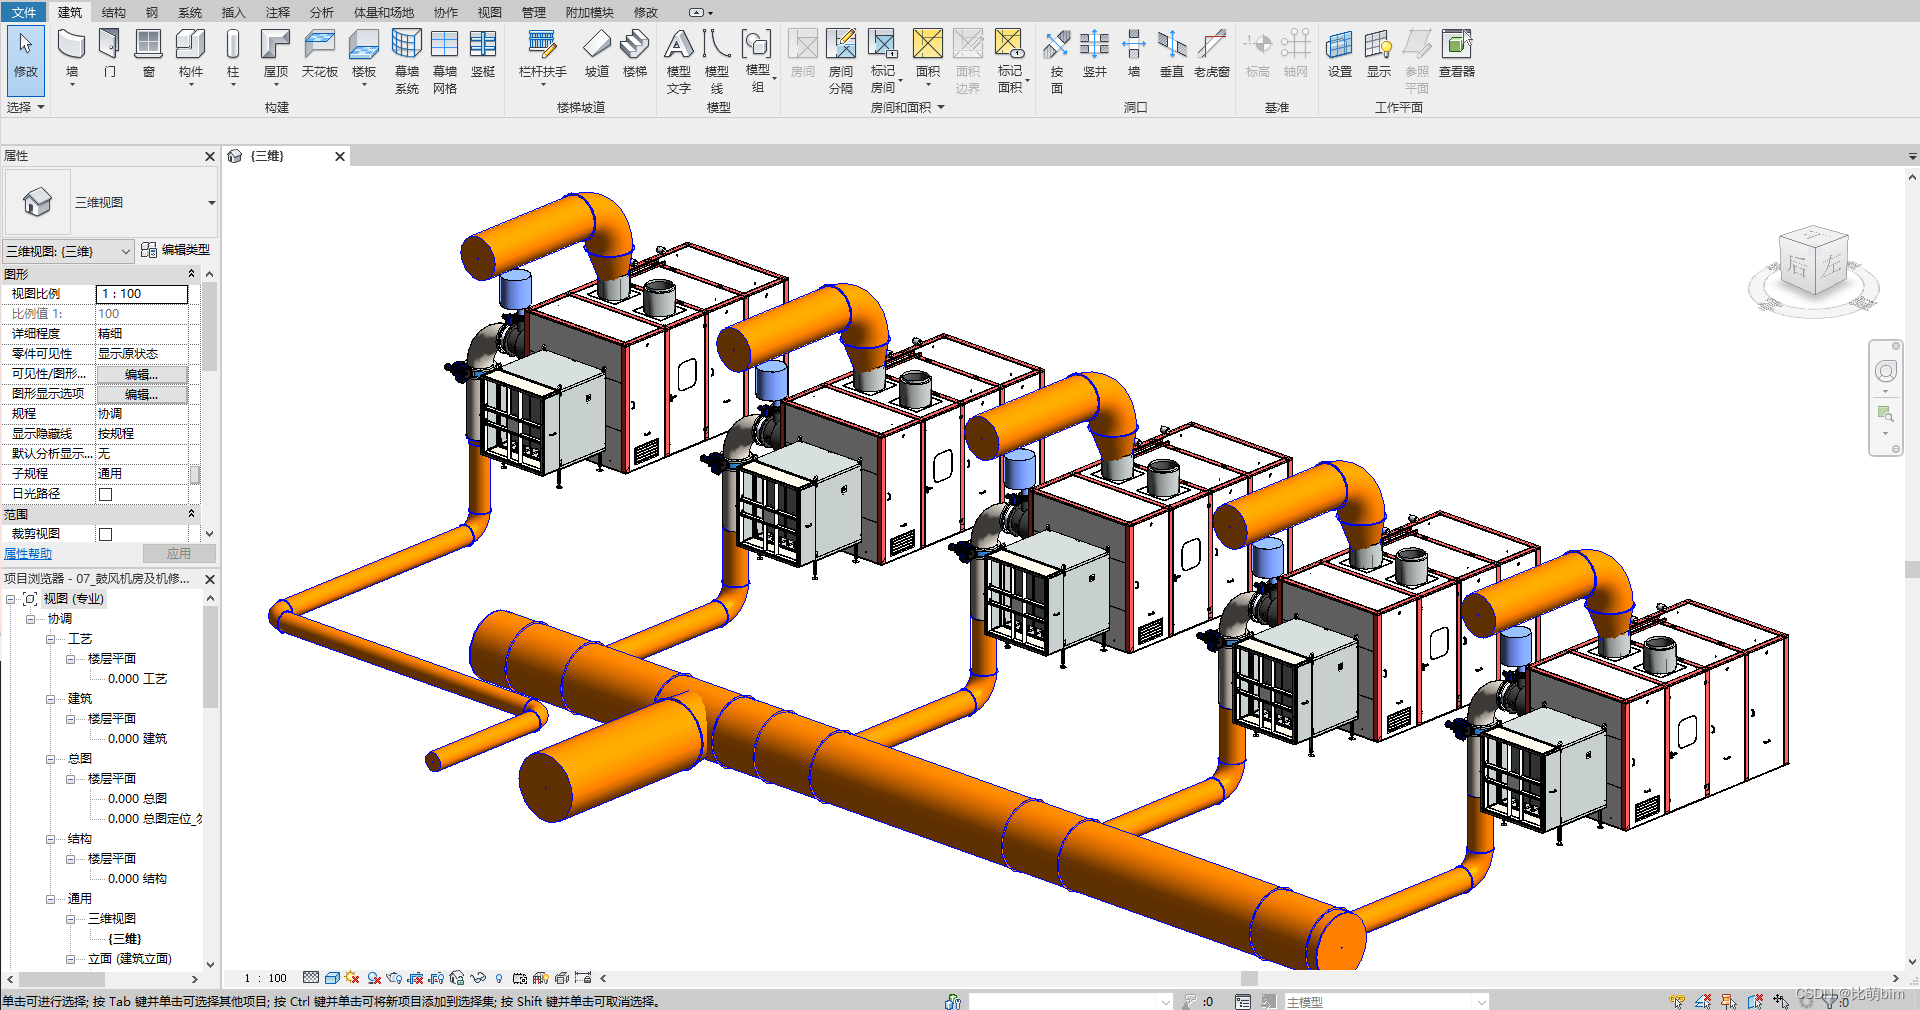Viewport: 1920px width, 1010px height.
Task: Click the 视图比例 1 : 100 field
Action: (142, 294)
